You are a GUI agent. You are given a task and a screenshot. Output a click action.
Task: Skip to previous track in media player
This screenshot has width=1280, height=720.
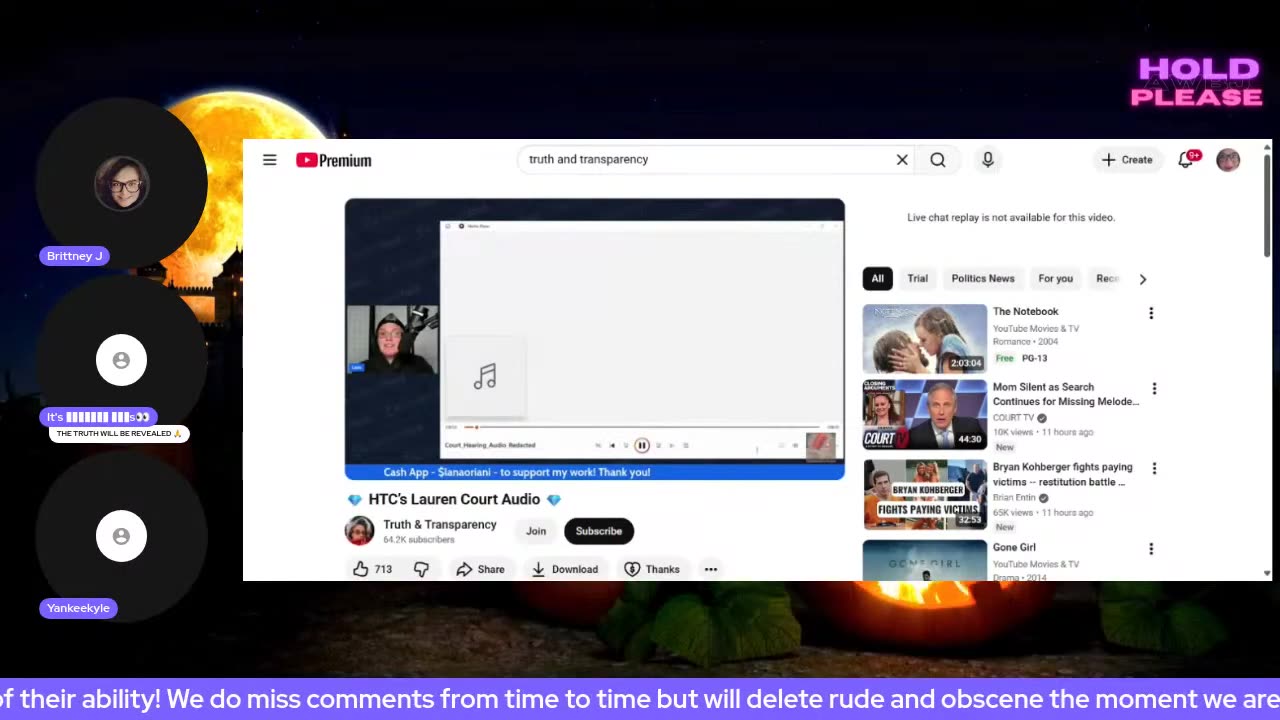point(611,446)
